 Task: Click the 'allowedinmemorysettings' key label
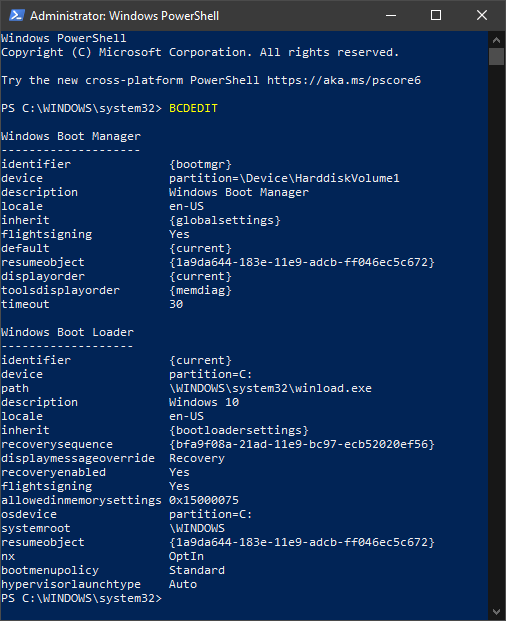coord(82,500)
